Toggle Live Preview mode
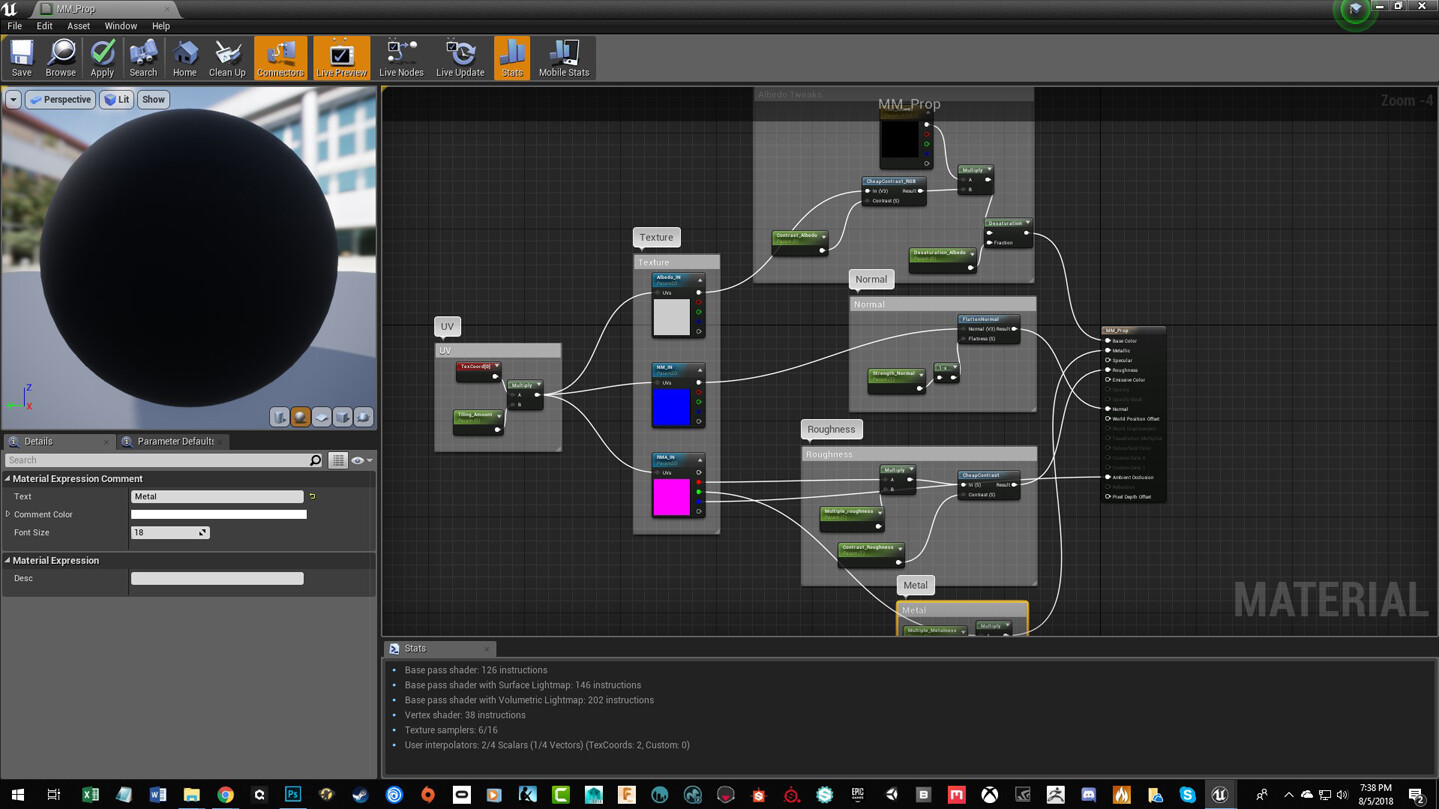1439x809 pixels. pyautogui.click(x=341, y=59)
